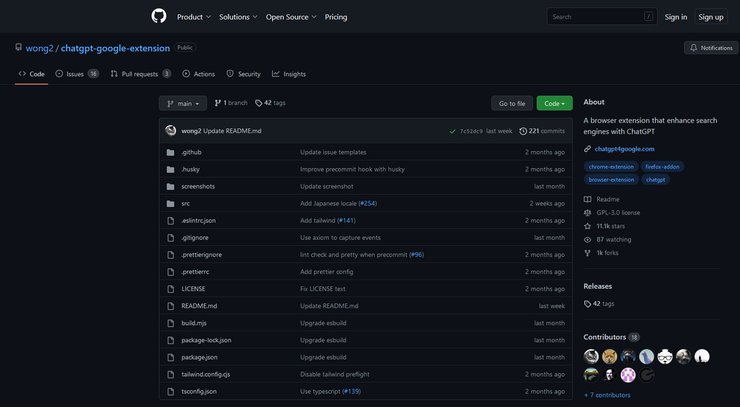Click the chrome-extension topic tag
This screenshot has height=407, width=740.
click(x=611, y=166)
